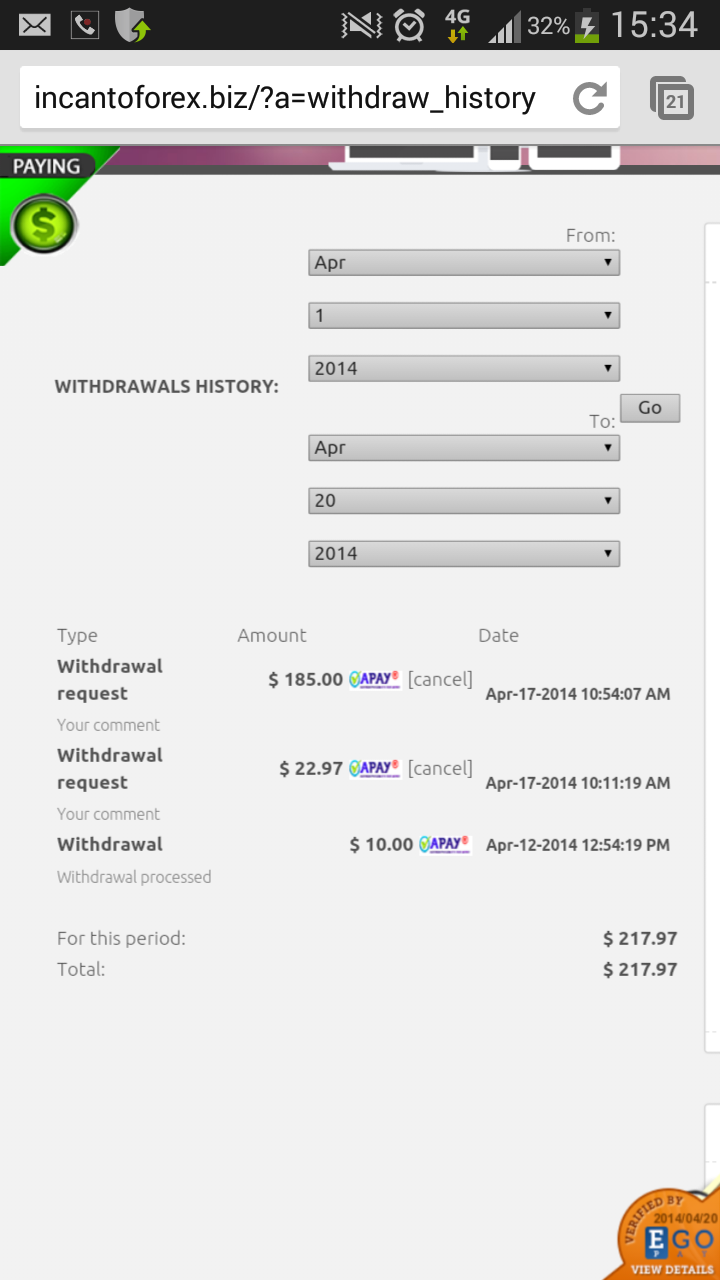The image size is (720, 1280).
Task: Open the From month dropdown
Action: coord(464,263)
